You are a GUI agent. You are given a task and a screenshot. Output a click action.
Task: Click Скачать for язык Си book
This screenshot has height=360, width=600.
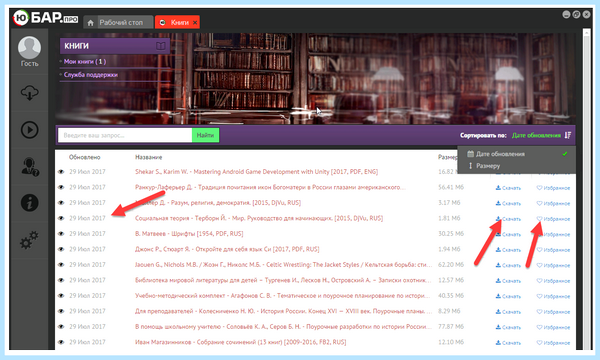click(x=508, y=250)
